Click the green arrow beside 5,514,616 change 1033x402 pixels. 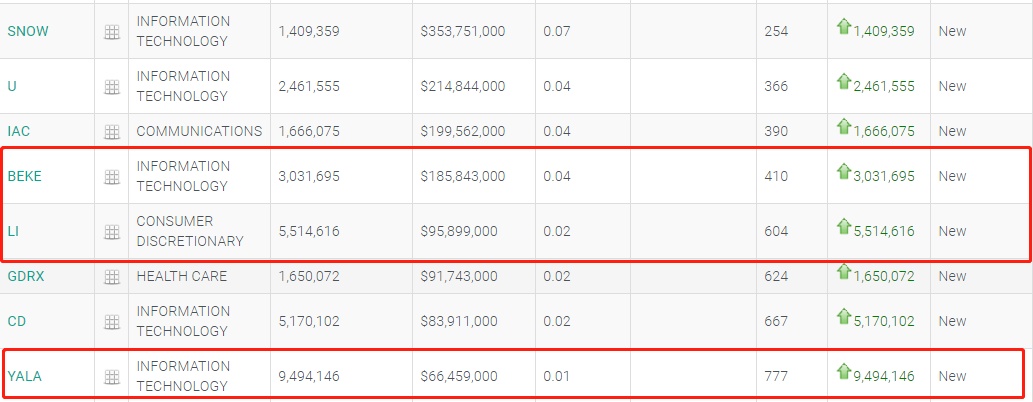coord(843,228)
